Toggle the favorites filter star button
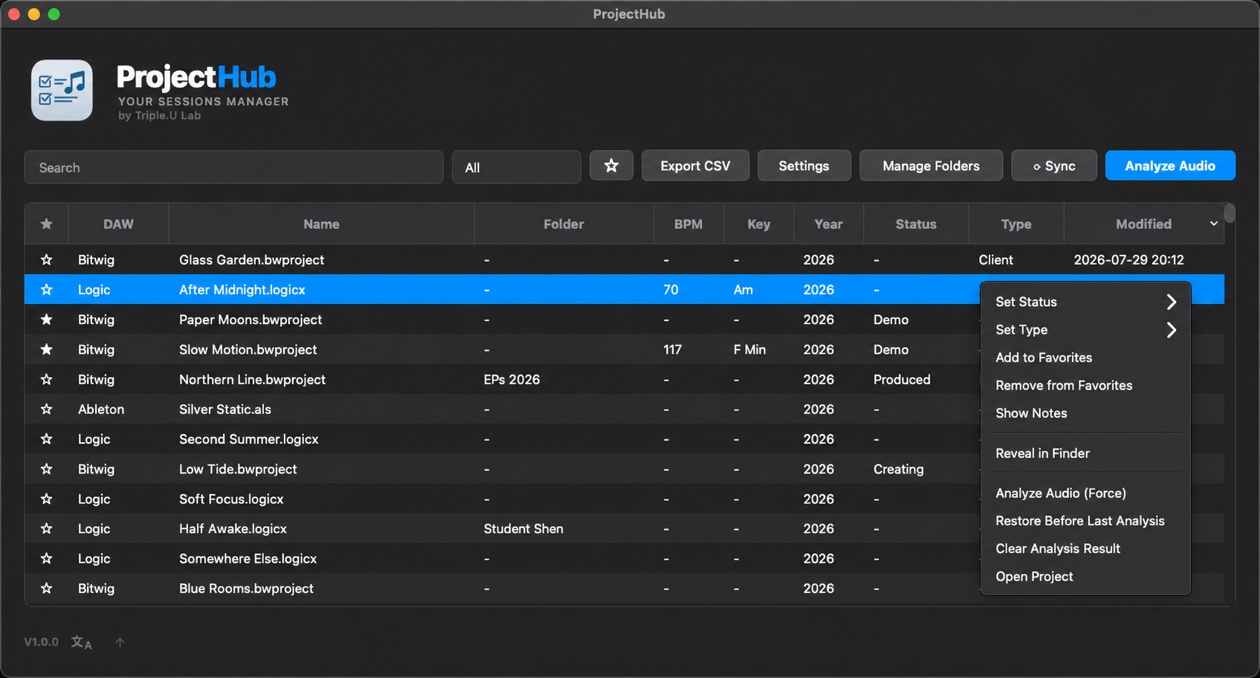The height and width of the screenshot is (678, 1260). 611,166
